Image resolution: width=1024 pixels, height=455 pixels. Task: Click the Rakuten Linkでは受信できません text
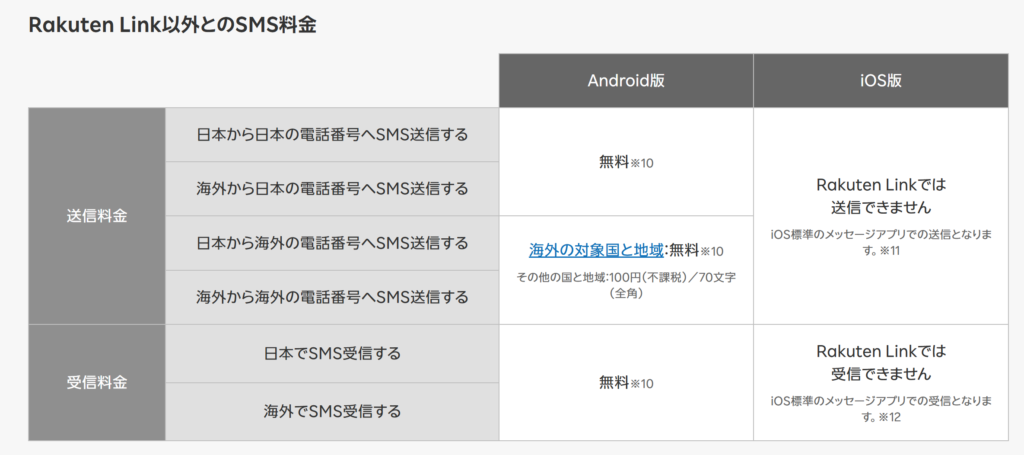coord(881,363)
